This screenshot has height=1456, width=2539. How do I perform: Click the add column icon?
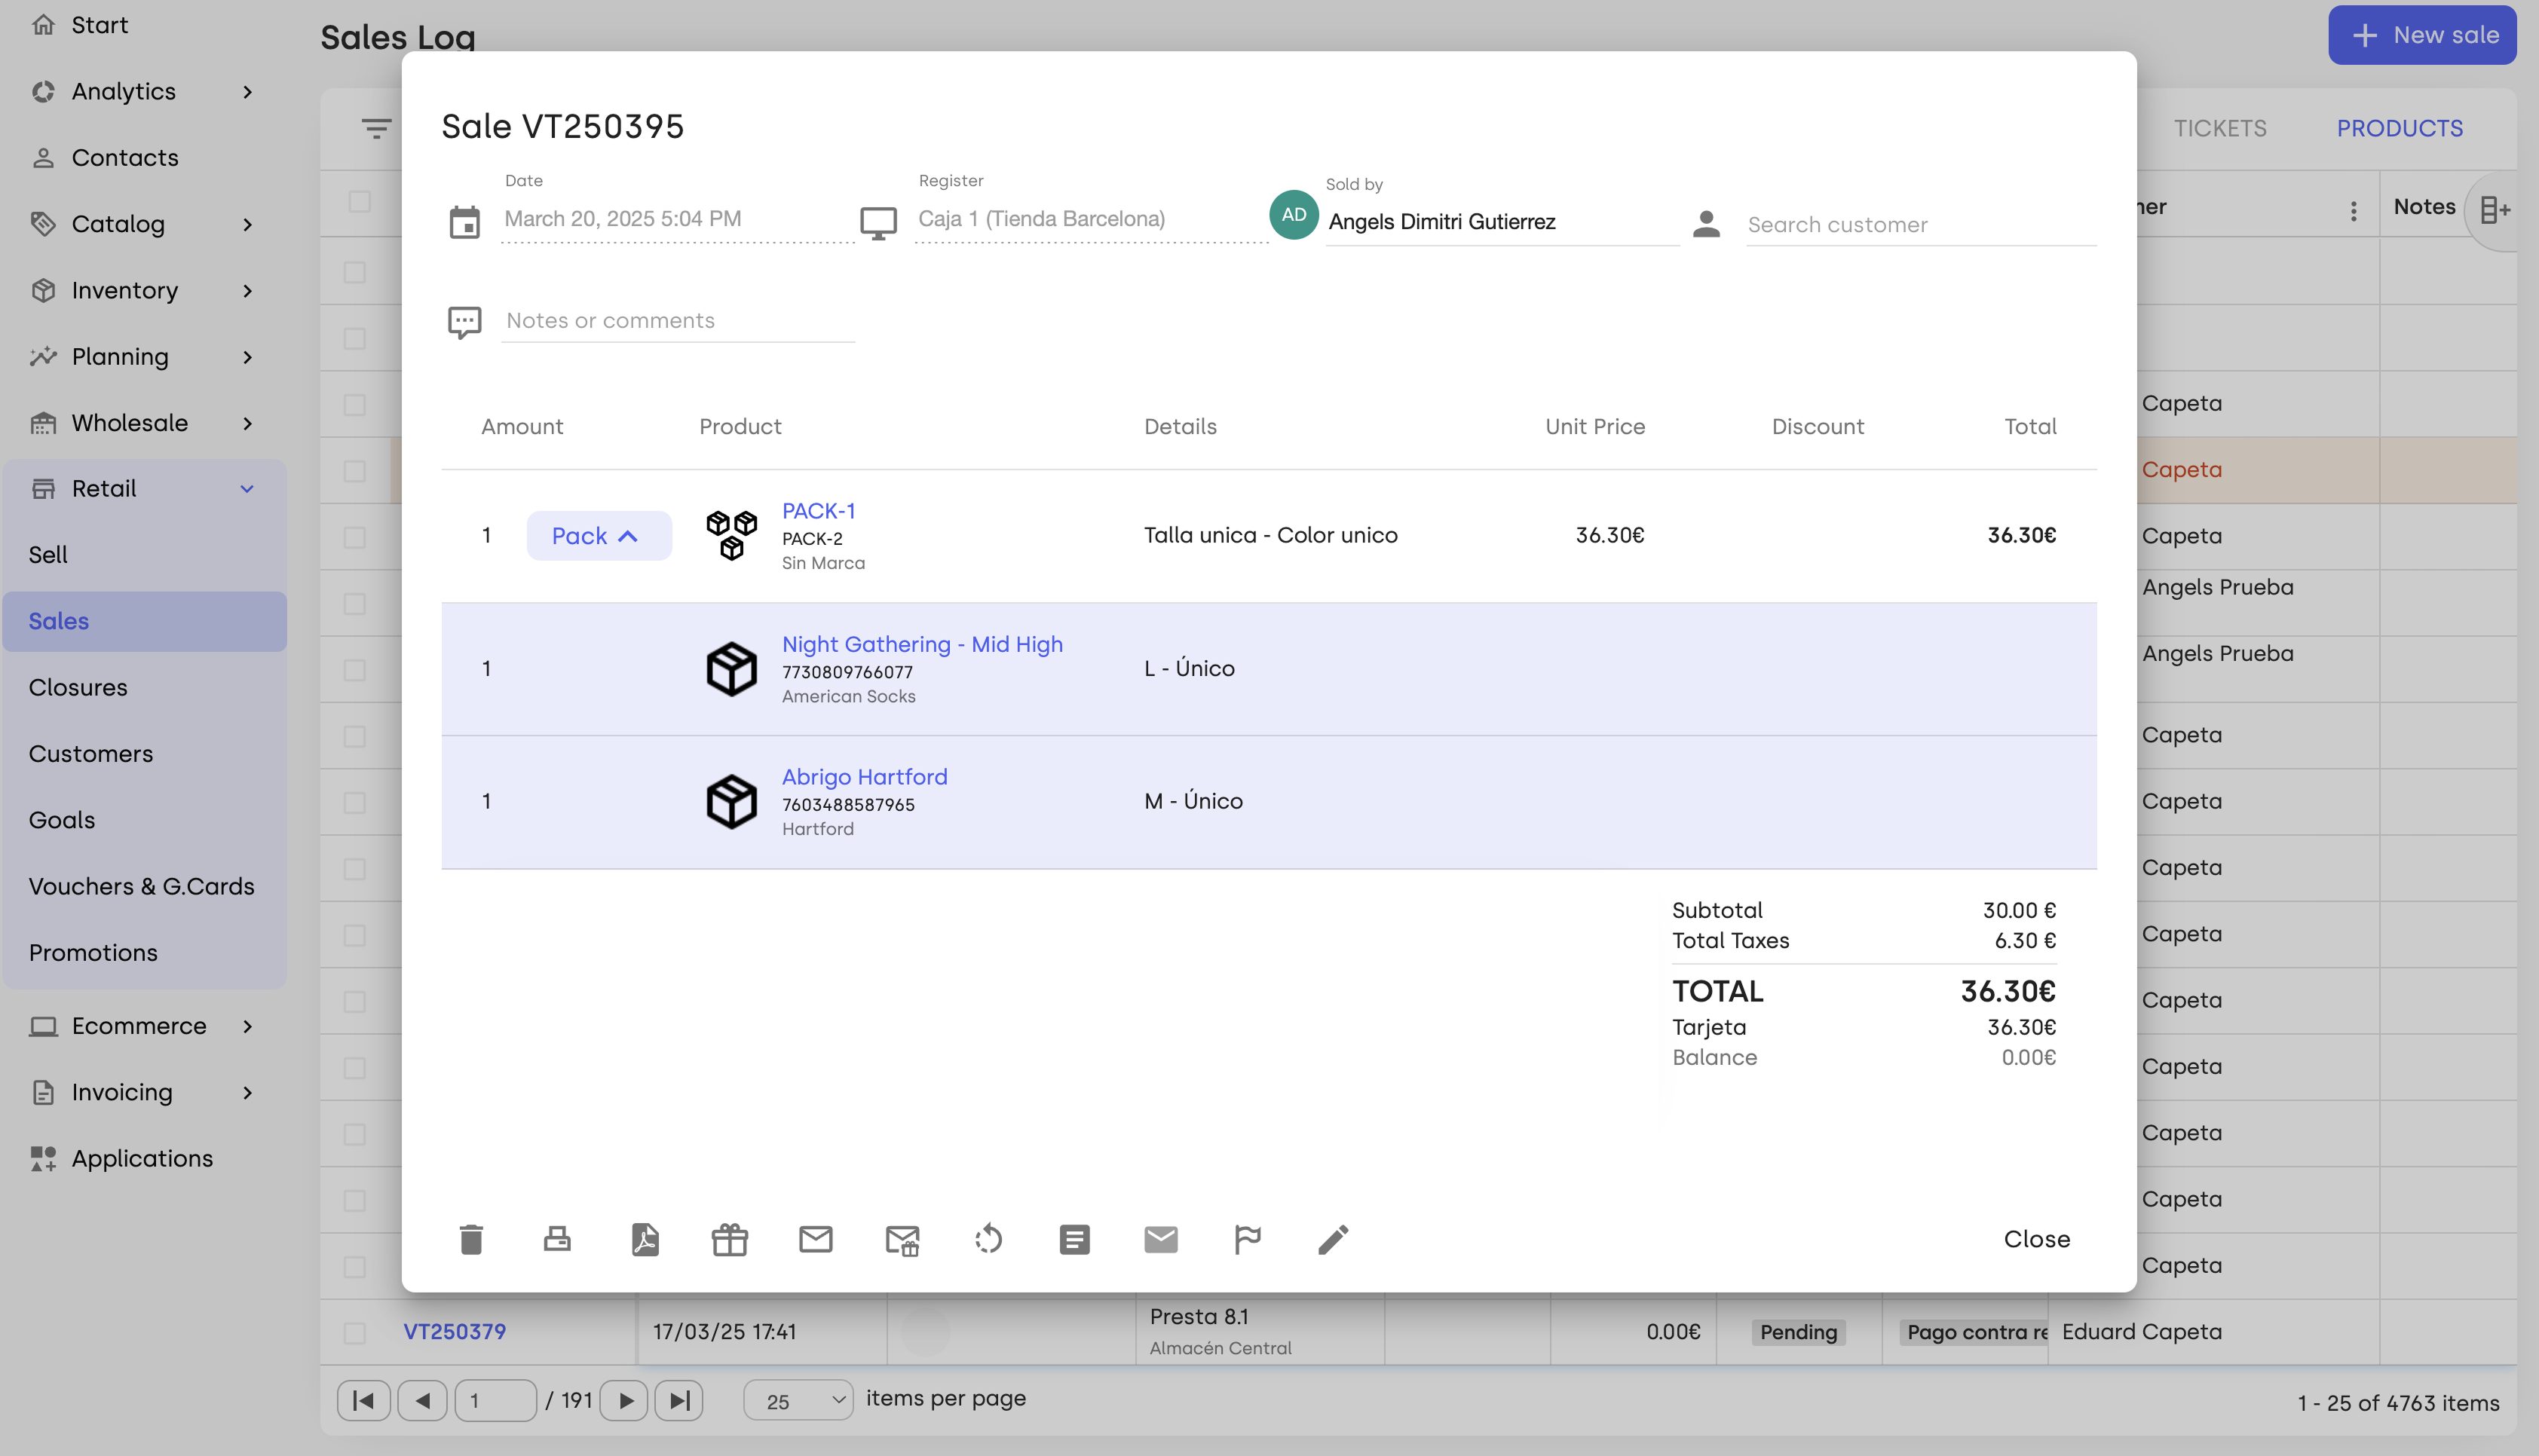pos(2496,210)
